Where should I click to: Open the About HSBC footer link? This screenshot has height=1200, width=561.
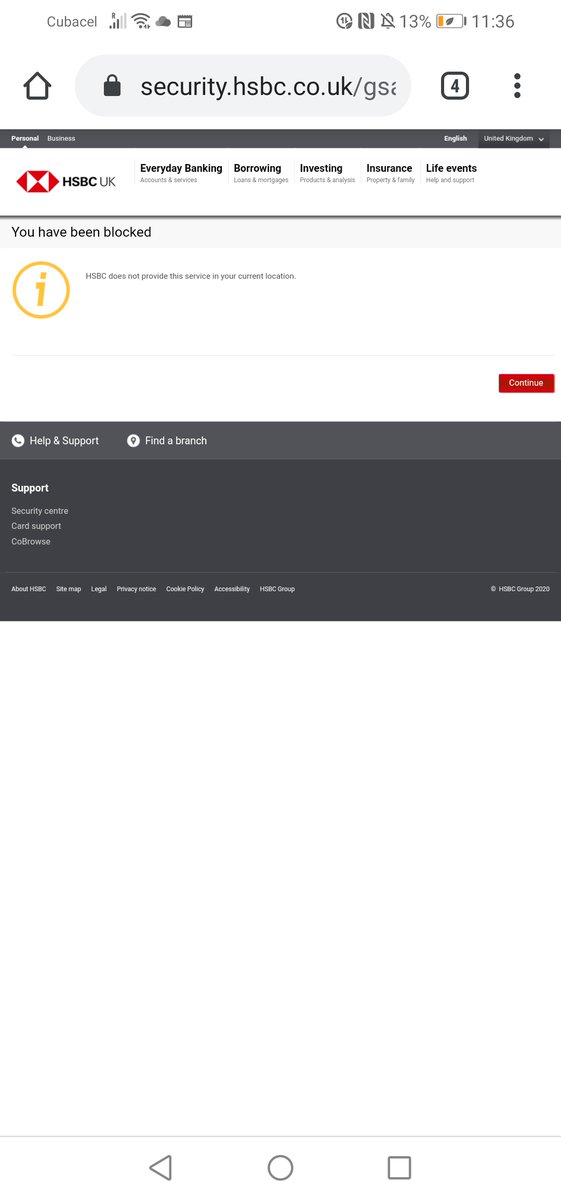click(29, 589)
